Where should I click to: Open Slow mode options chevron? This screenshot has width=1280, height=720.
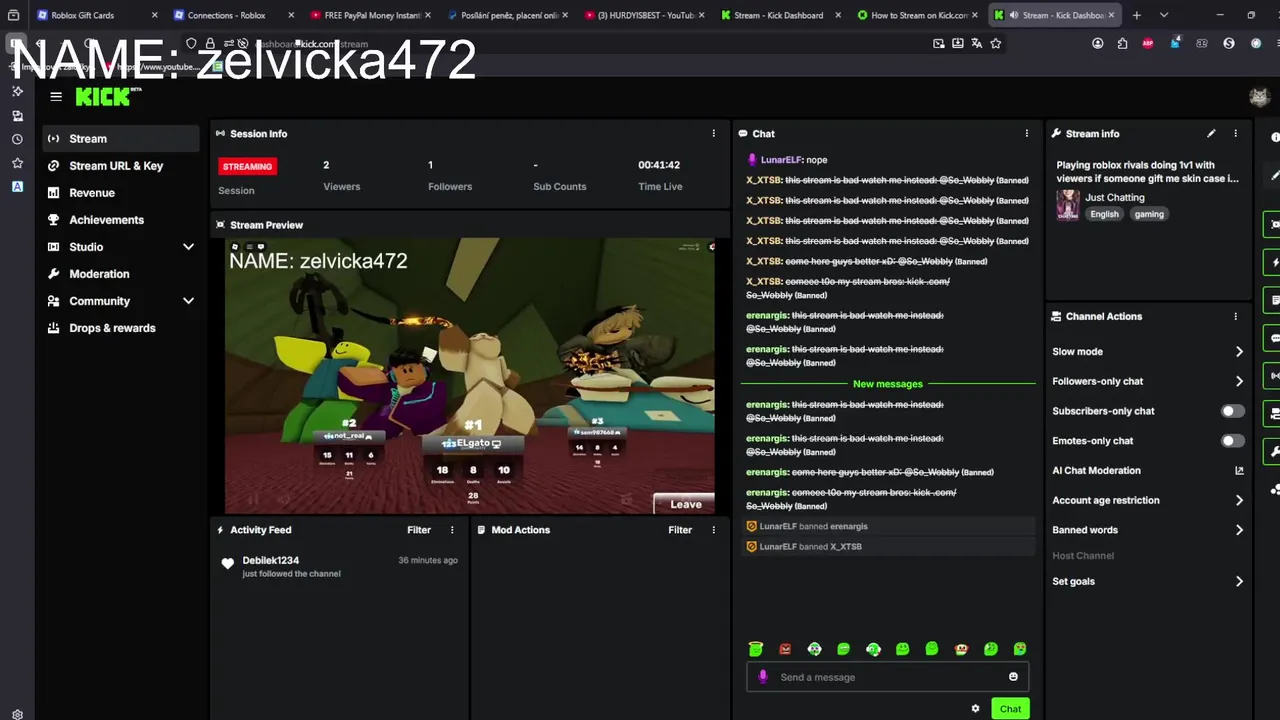tap(1239, 352)
